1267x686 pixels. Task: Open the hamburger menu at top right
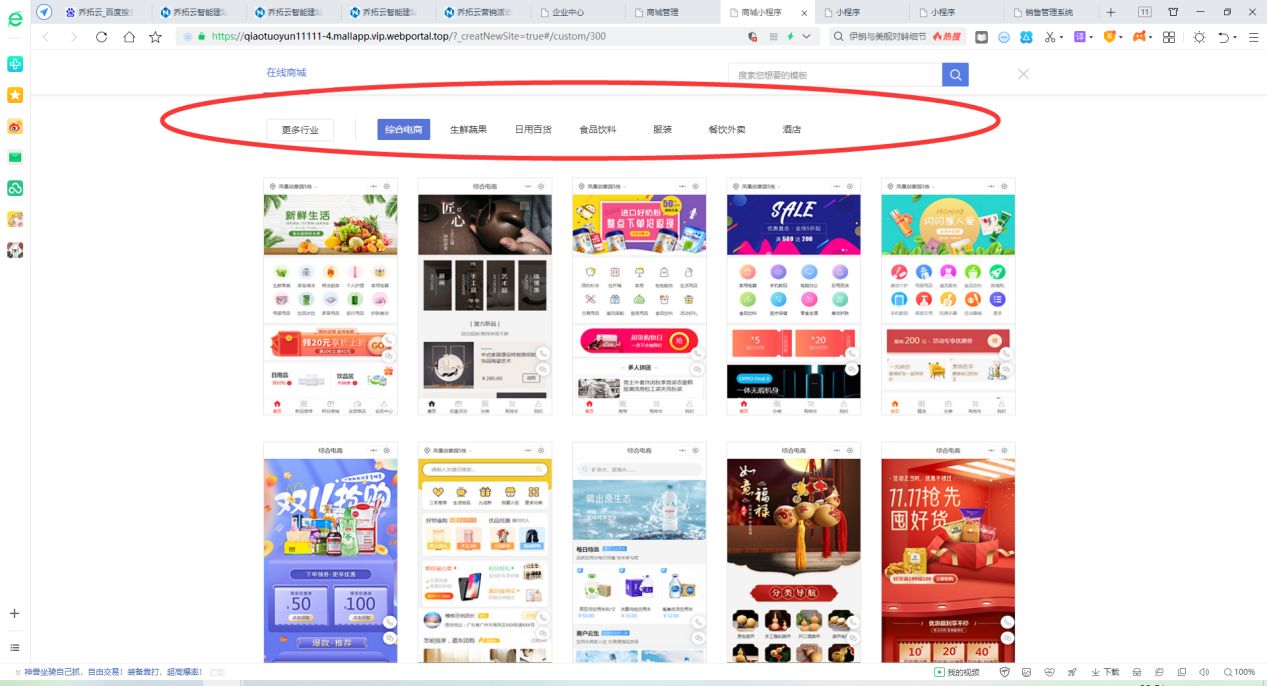(1253, 37)
